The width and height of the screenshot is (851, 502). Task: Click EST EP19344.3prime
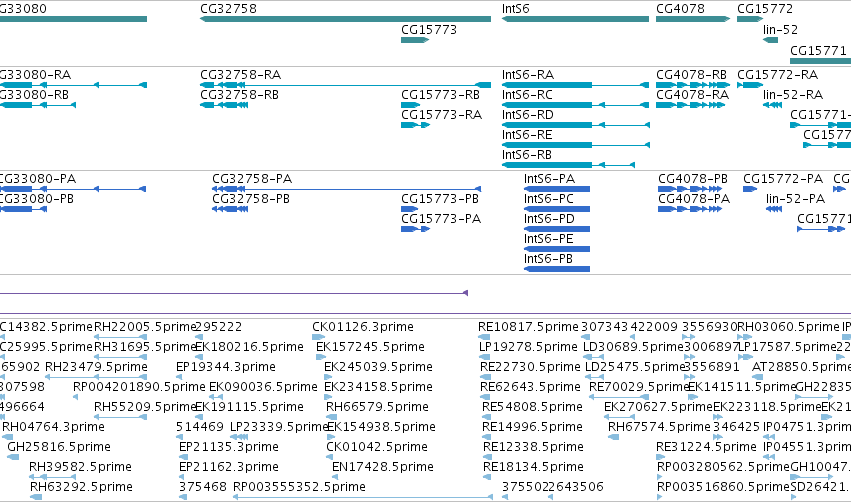tap(179, 377)
